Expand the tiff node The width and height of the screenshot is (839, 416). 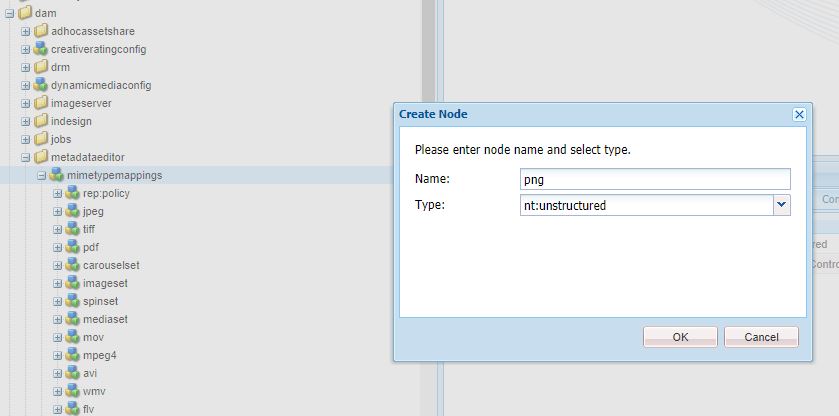pos(58,230)
